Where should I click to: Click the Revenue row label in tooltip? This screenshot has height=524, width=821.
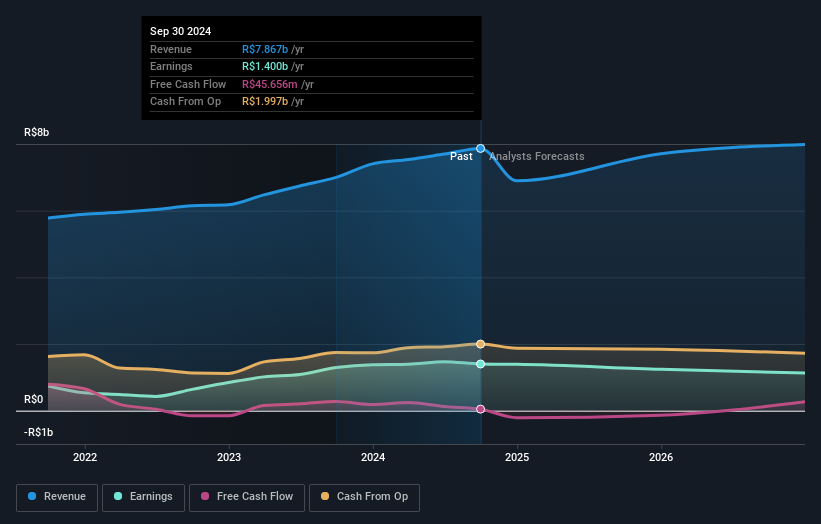tap(171, 49)
